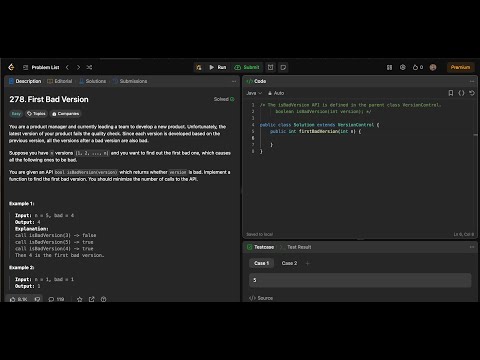Open the help question mark icon
480x360 pixels.
[x=104, y=299]
